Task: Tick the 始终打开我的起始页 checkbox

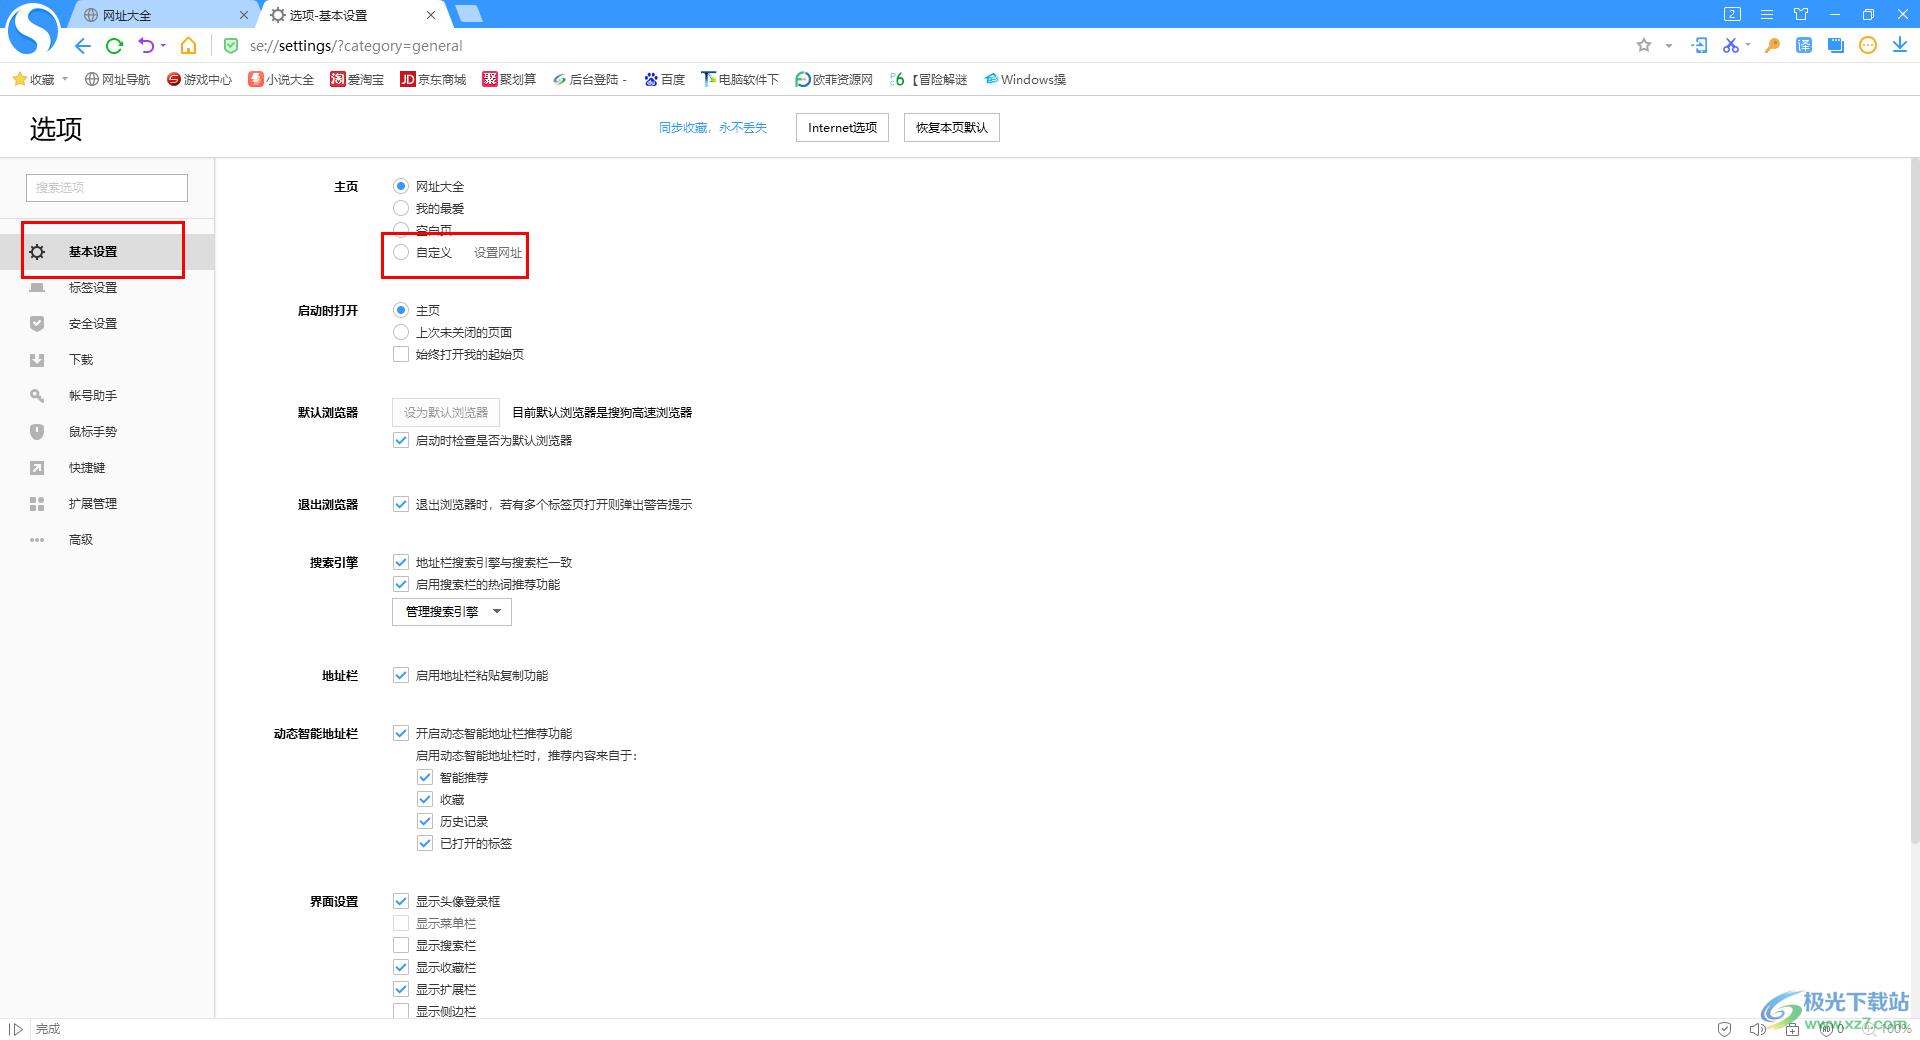Action: tap(401, 354)
